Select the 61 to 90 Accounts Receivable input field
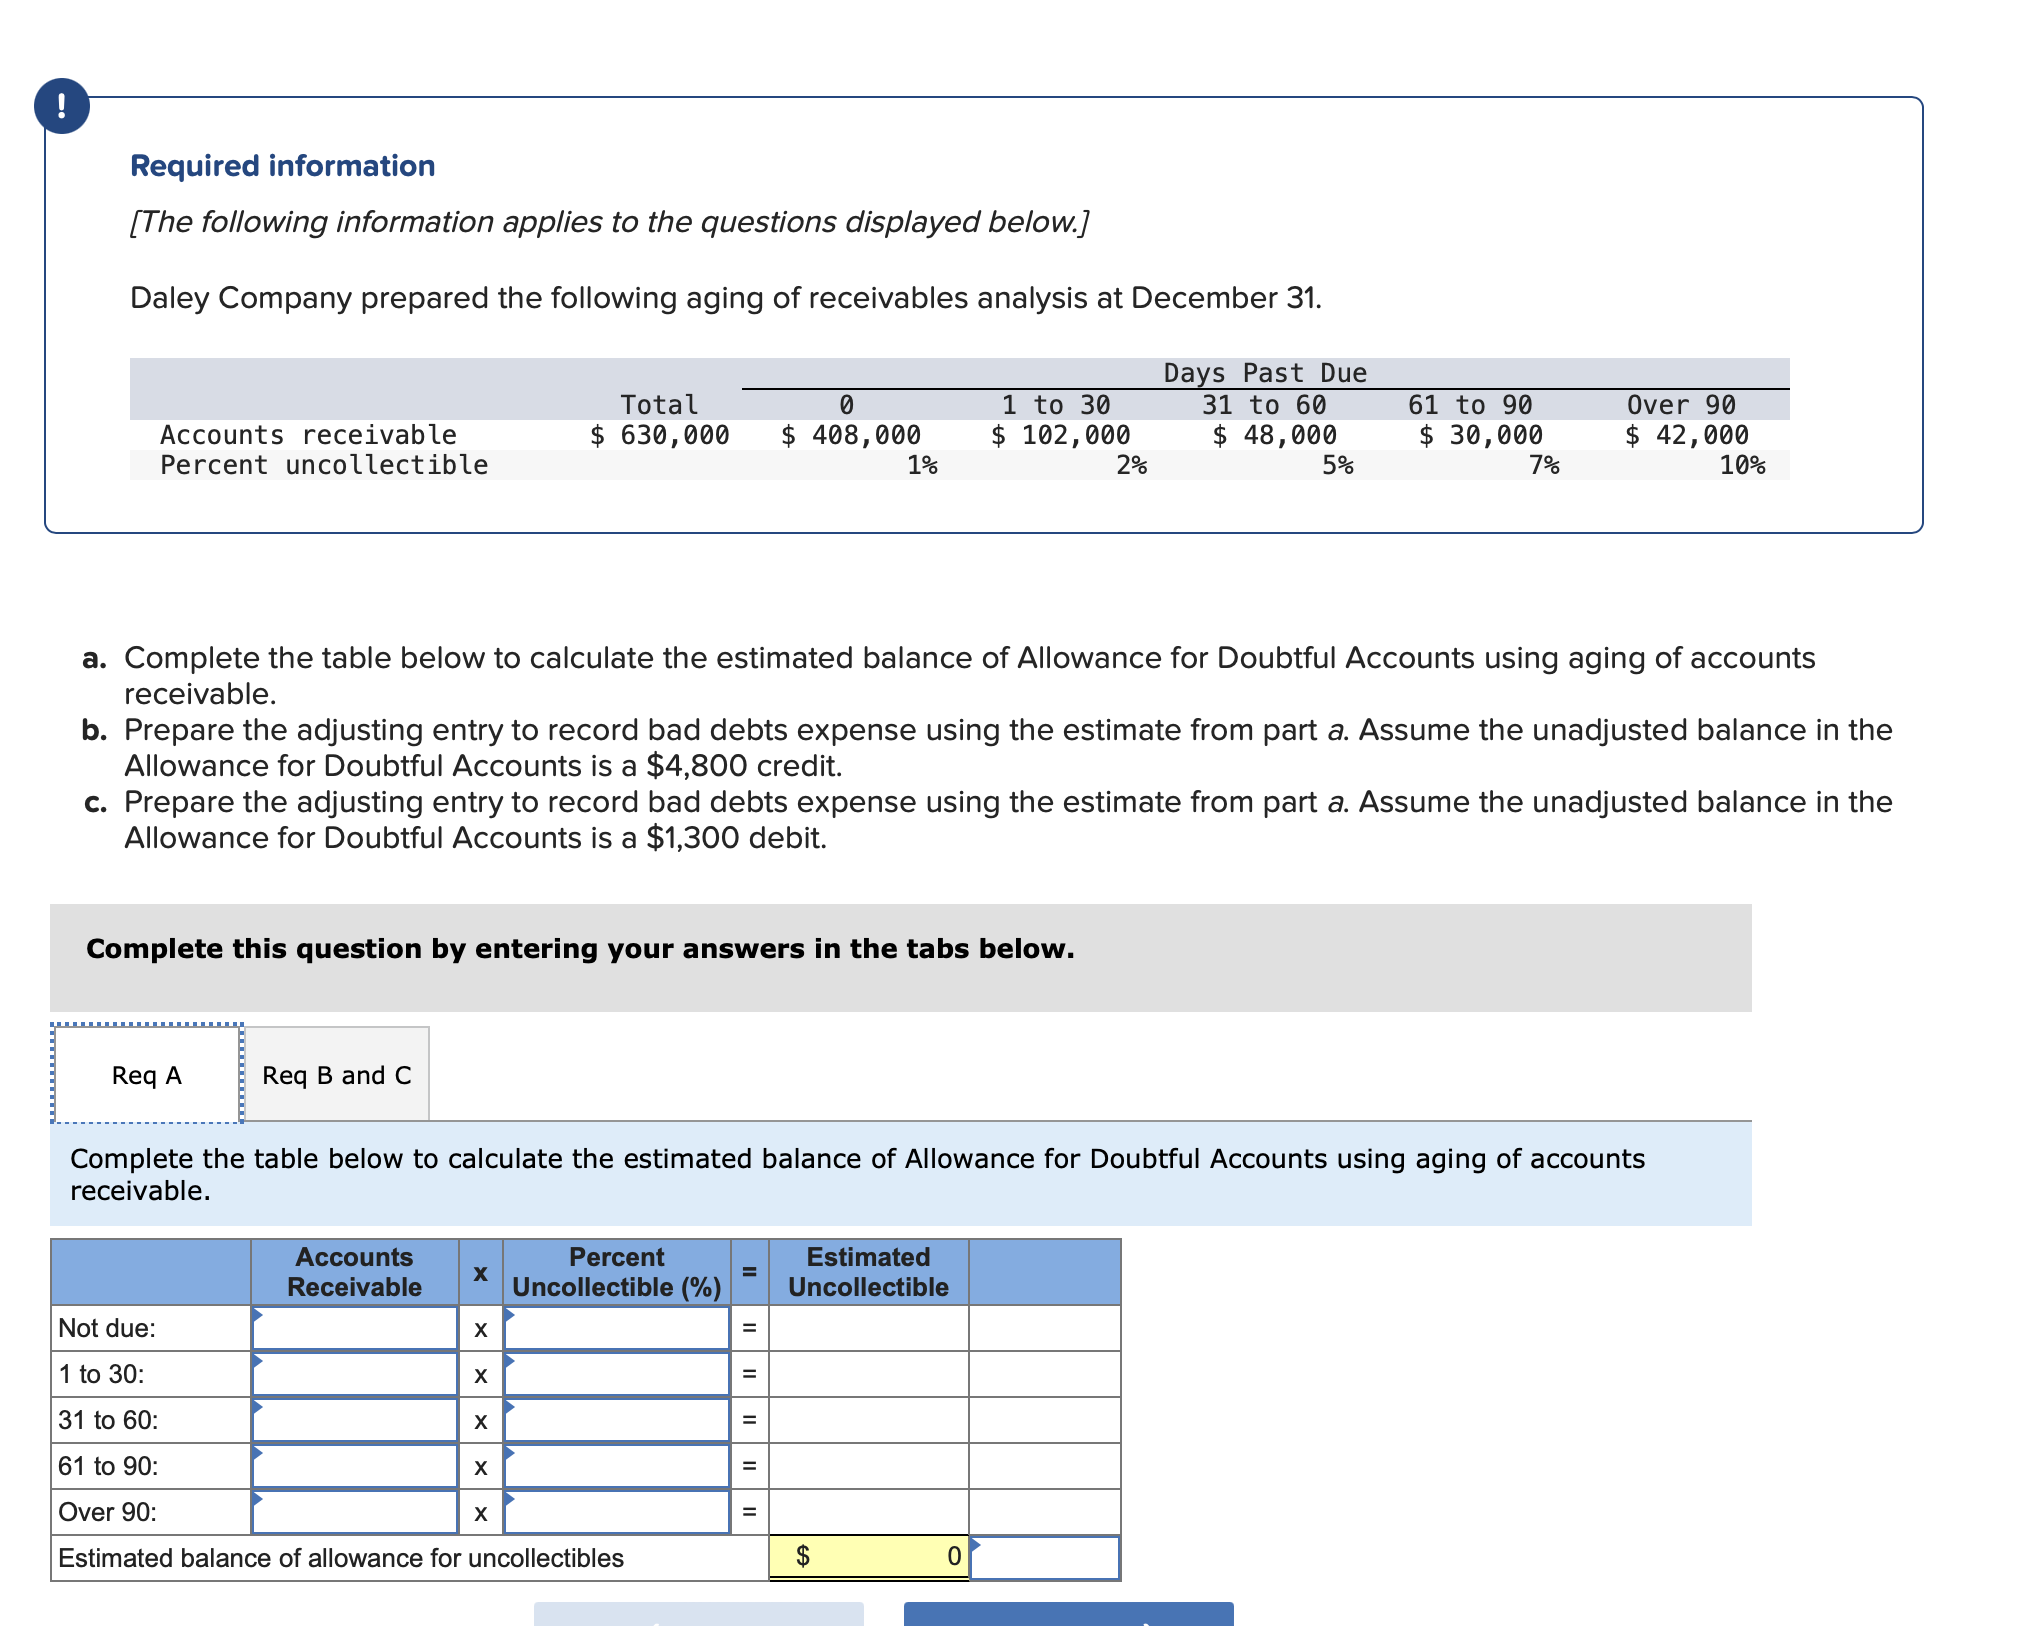 click(355, 1466)
